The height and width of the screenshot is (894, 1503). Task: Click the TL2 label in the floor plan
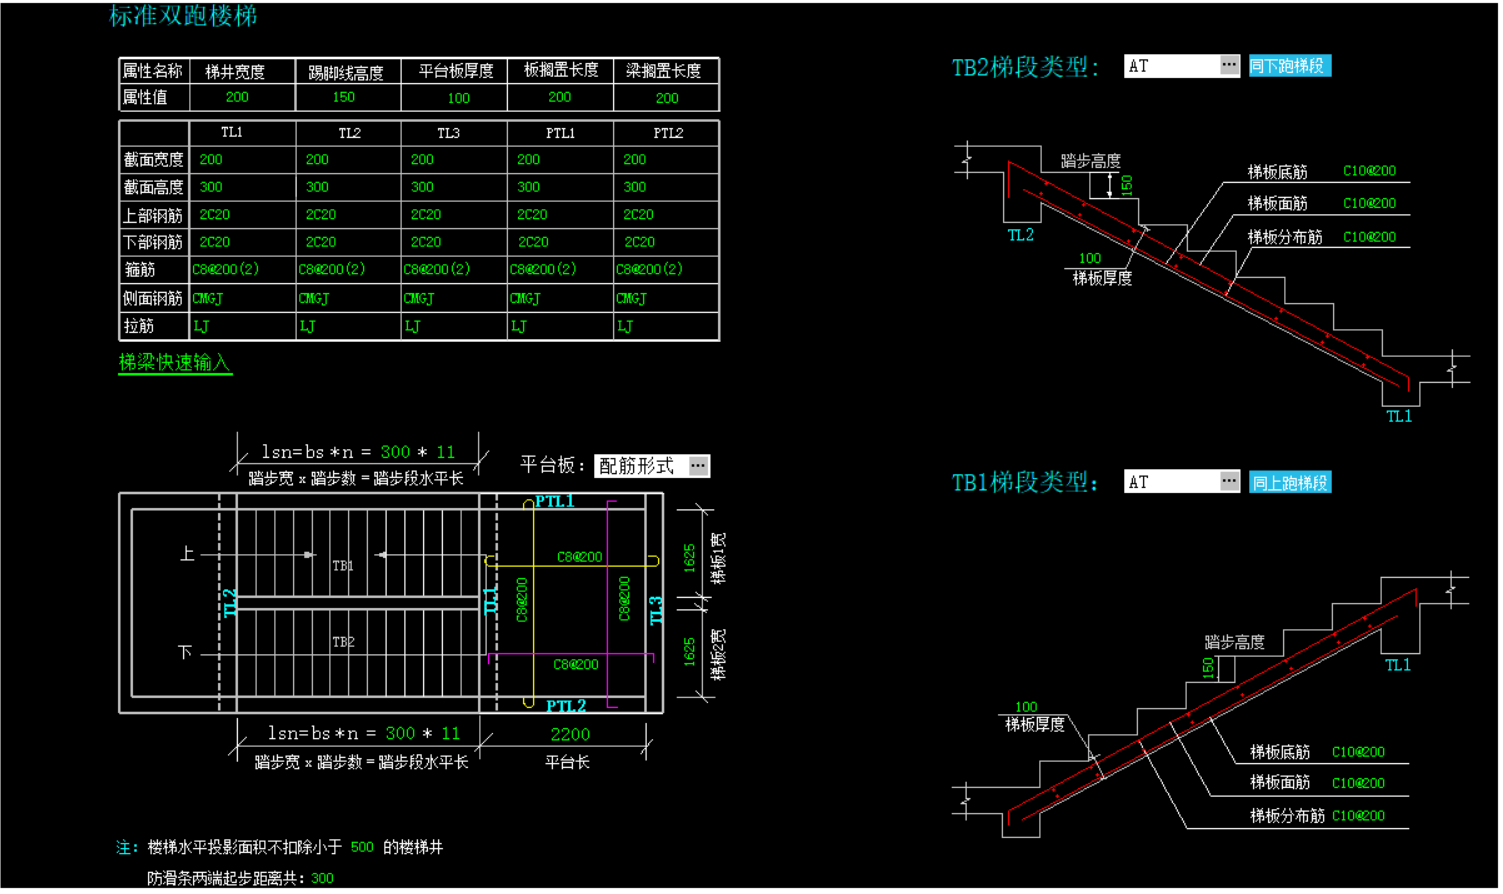(230, 603)
